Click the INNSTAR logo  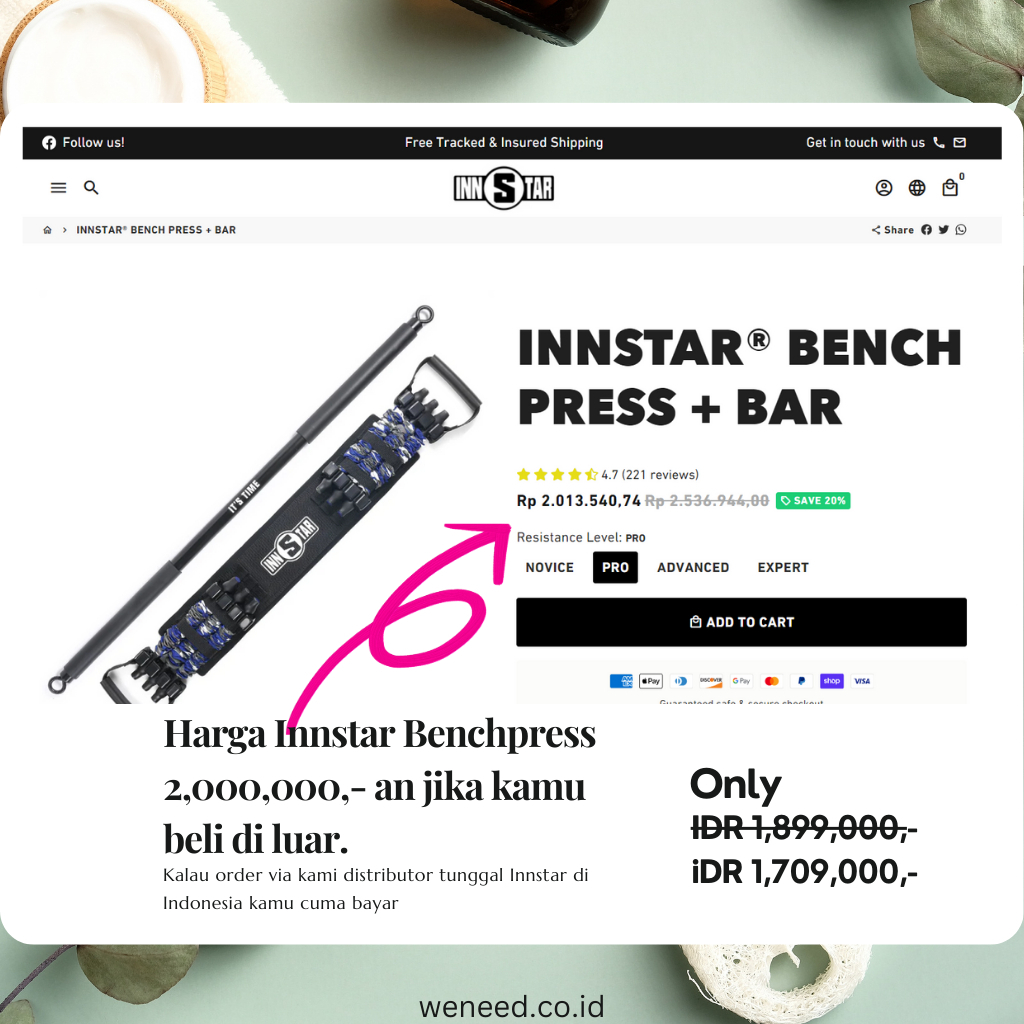tap(504, 189)
